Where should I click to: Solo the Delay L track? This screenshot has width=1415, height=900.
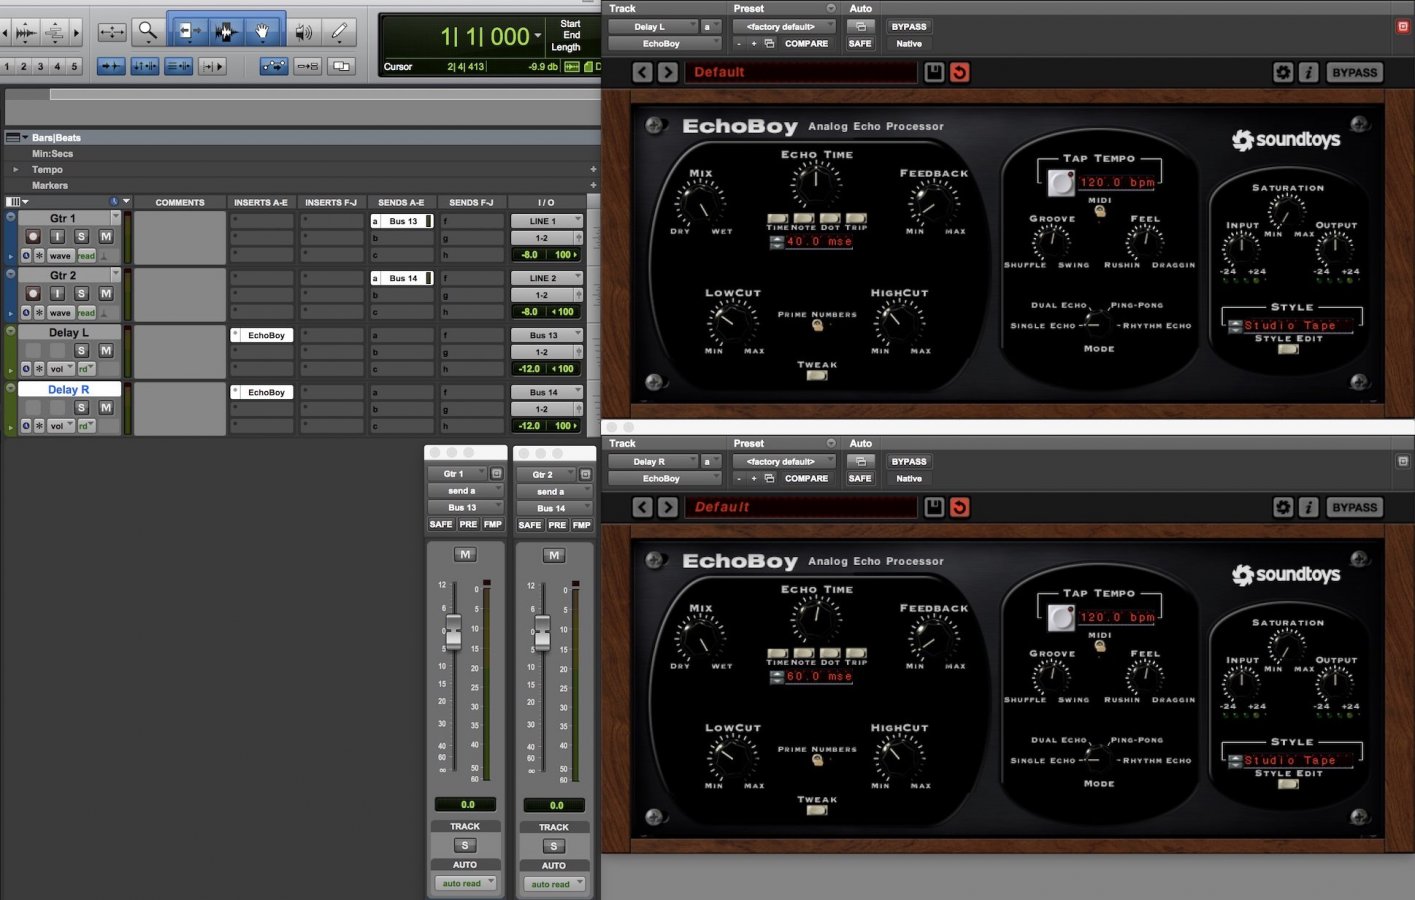click(81, 350)
